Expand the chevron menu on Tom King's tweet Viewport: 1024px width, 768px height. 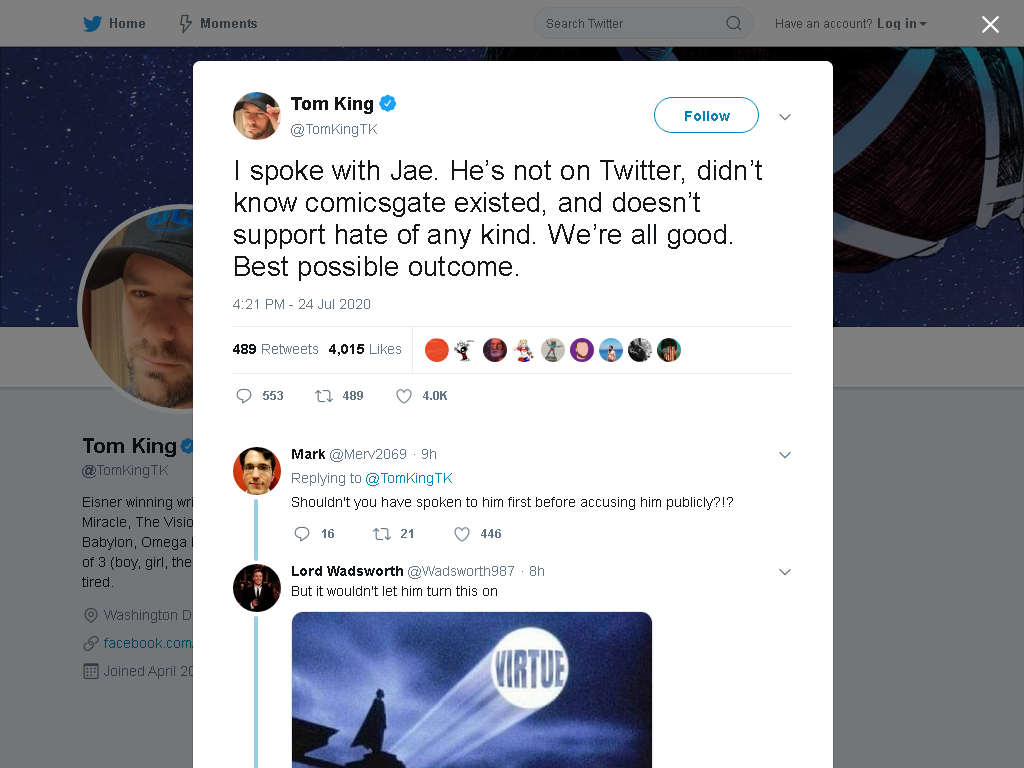[785, 117]
